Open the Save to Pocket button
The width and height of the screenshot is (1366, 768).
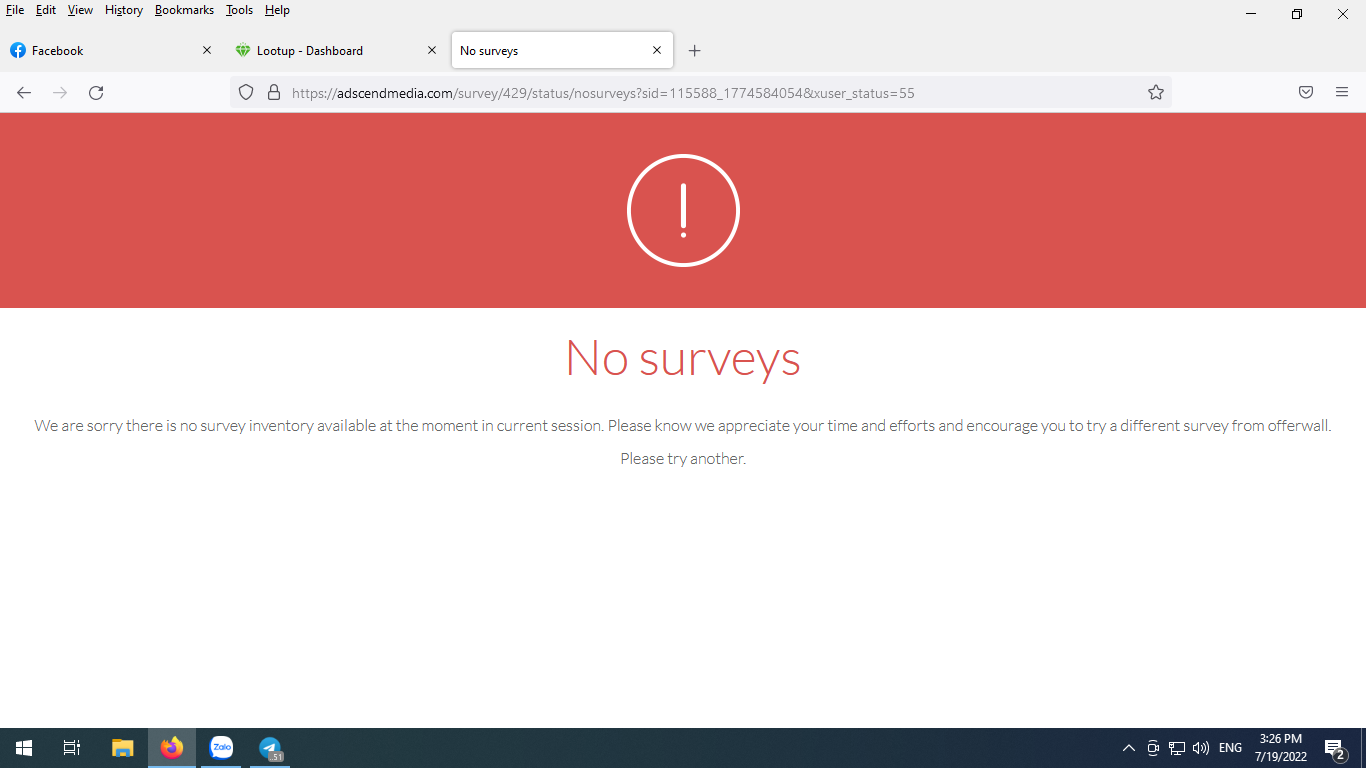click(x=1306, y=93)
